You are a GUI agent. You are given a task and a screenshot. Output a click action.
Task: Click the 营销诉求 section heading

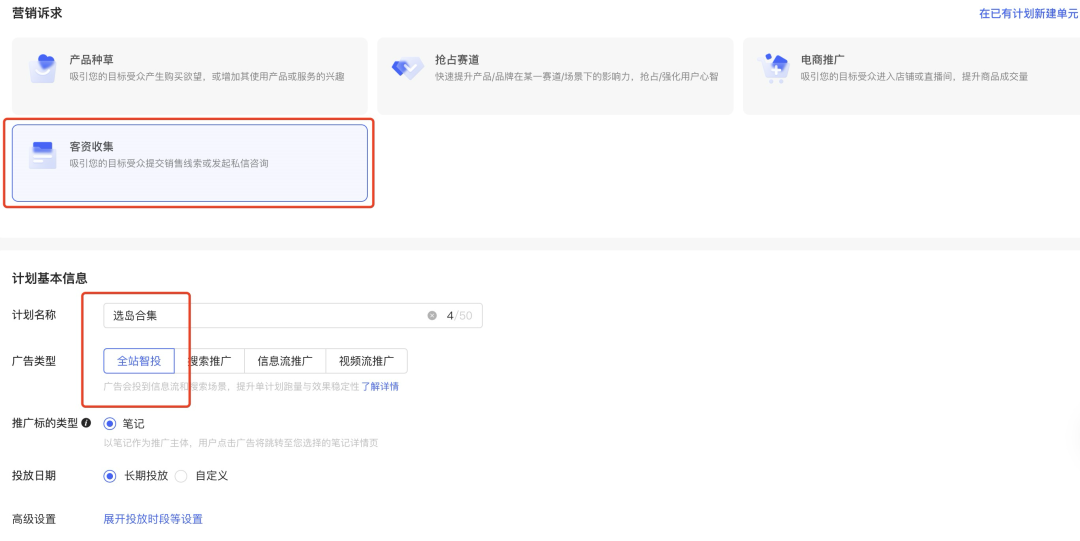tap(37, 12)
